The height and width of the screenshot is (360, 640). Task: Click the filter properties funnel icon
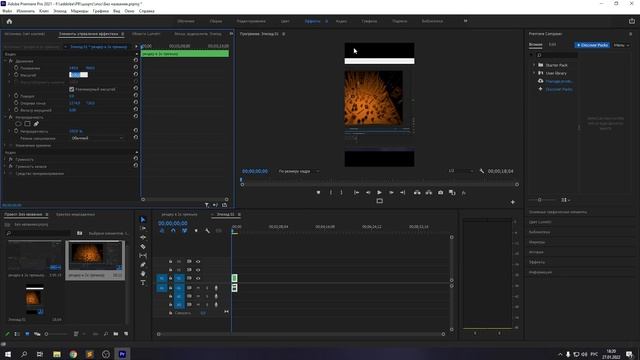207,205
